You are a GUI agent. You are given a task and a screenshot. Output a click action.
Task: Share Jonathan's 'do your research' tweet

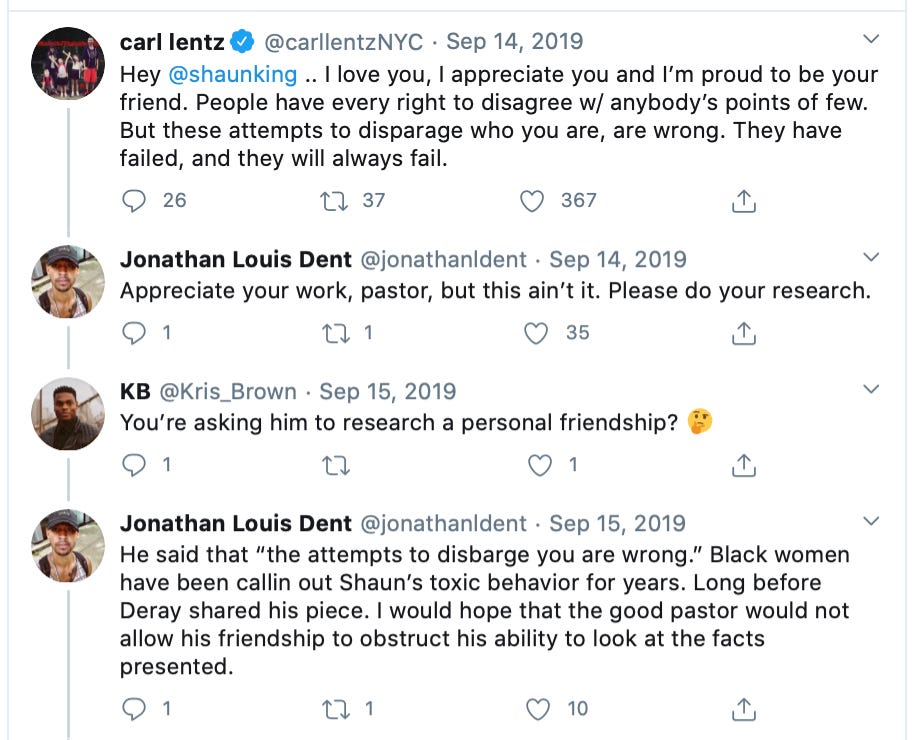743,333
